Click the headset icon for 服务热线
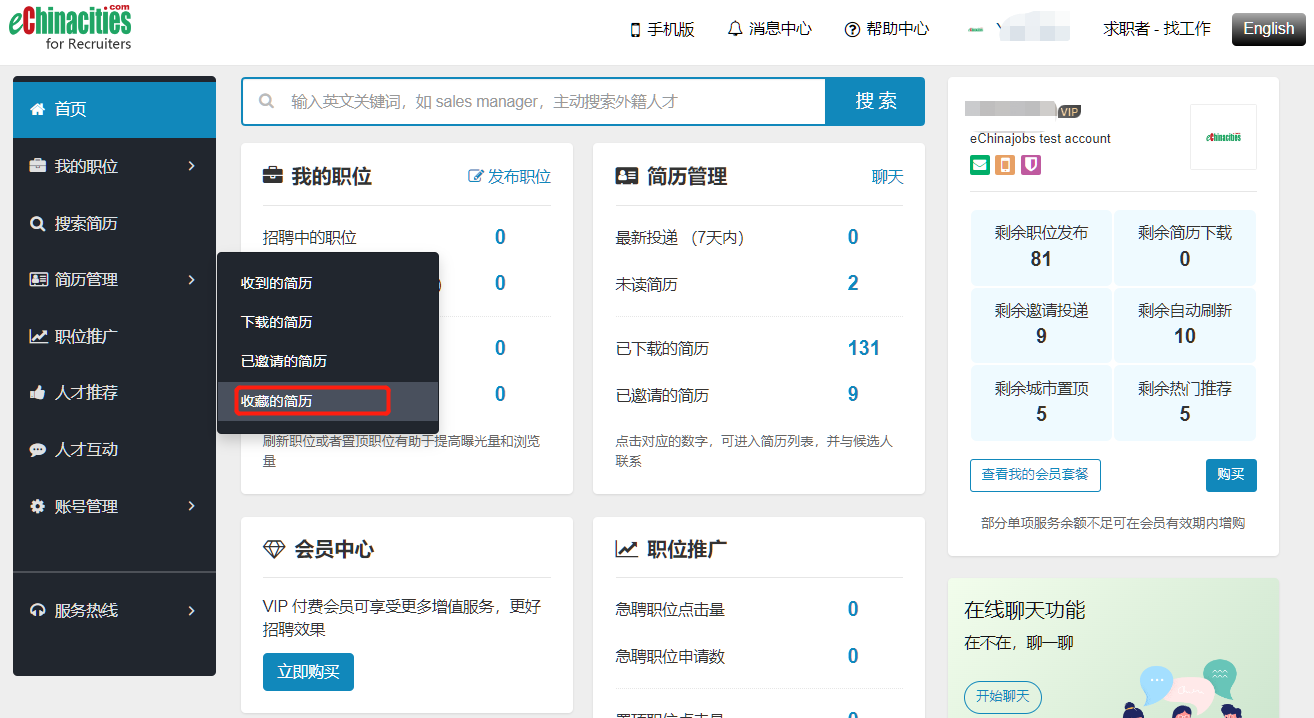 (x=38, y=610)
